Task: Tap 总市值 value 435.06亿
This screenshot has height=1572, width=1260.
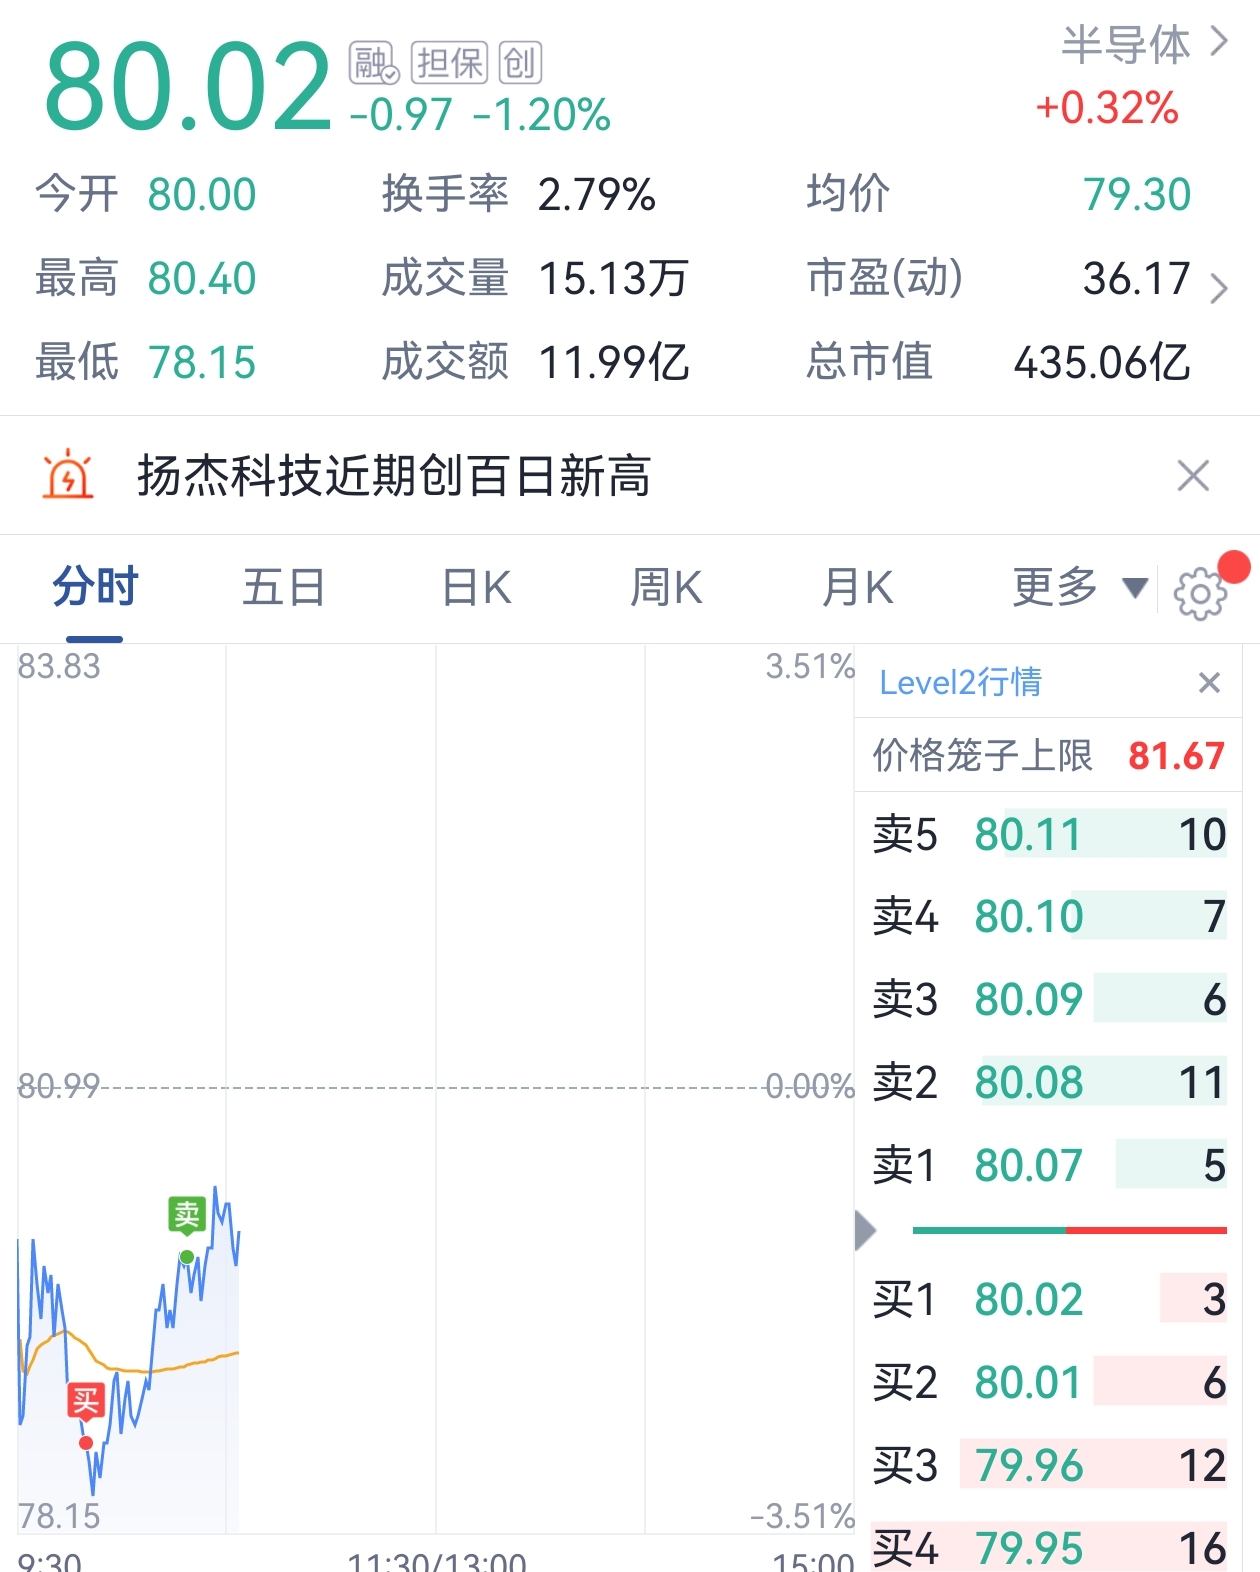Action: [x=1102, y=362]
